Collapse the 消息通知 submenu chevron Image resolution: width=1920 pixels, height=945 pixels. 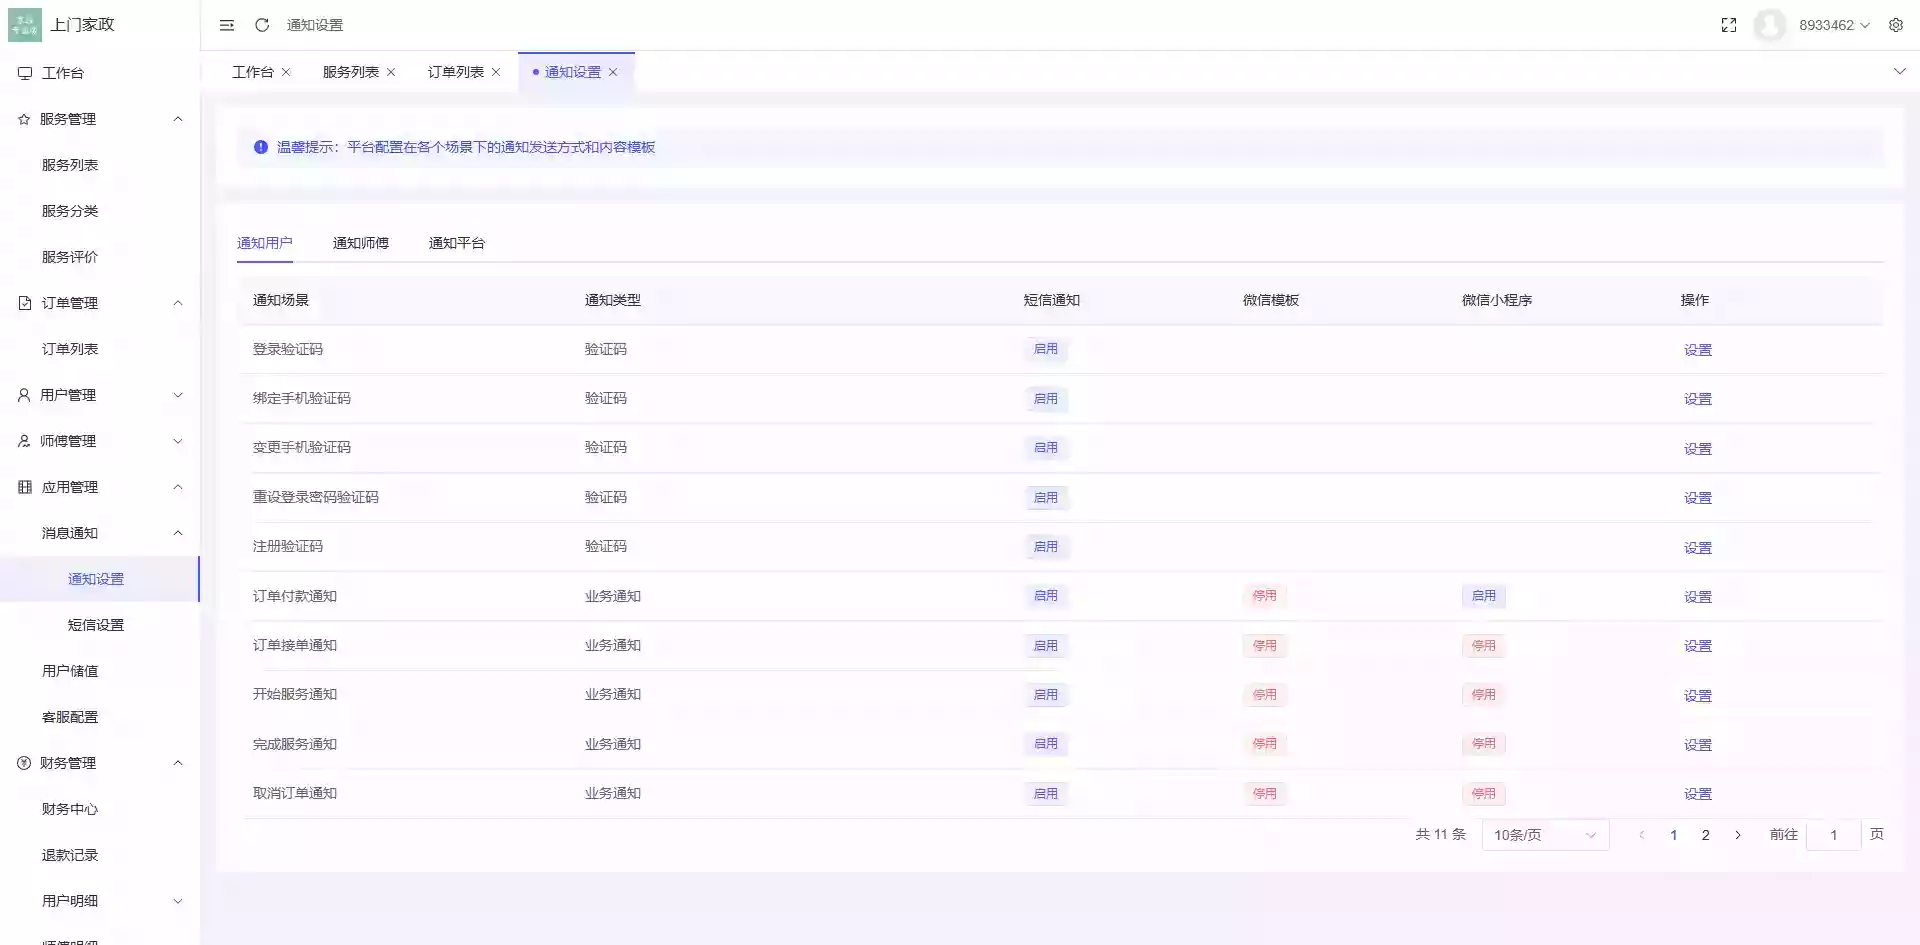pyautogui.click(x=178, y=532)
